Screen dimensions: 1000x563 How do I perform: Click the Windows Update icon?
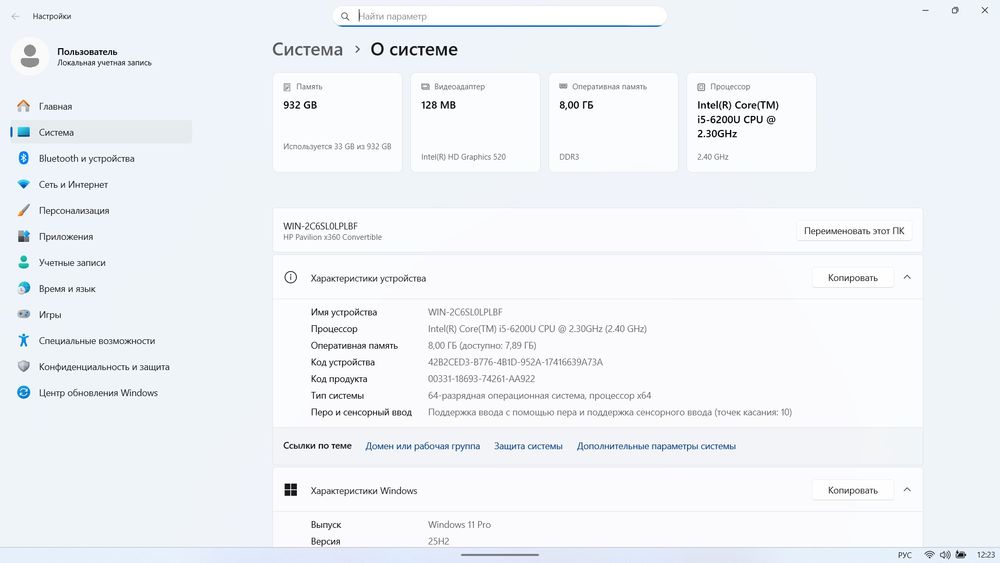24,393
